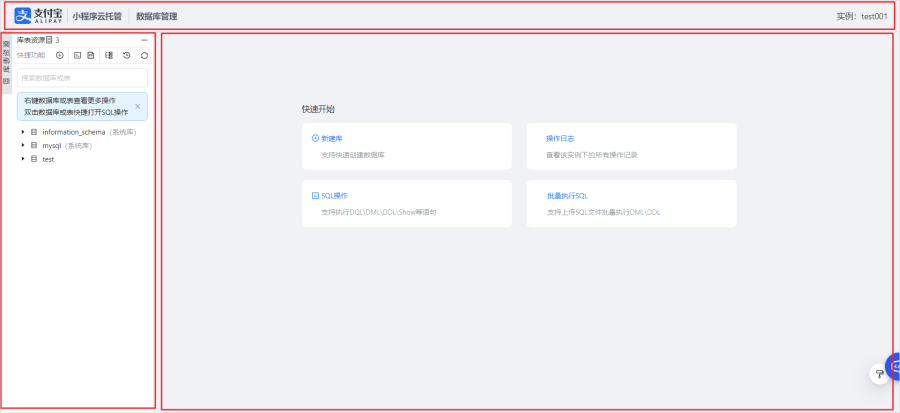Image resolution: width=900 pixels, height=413 pixels.
Task: Click 支持快速创建数据库 description text
Action: tap(353, 155)
